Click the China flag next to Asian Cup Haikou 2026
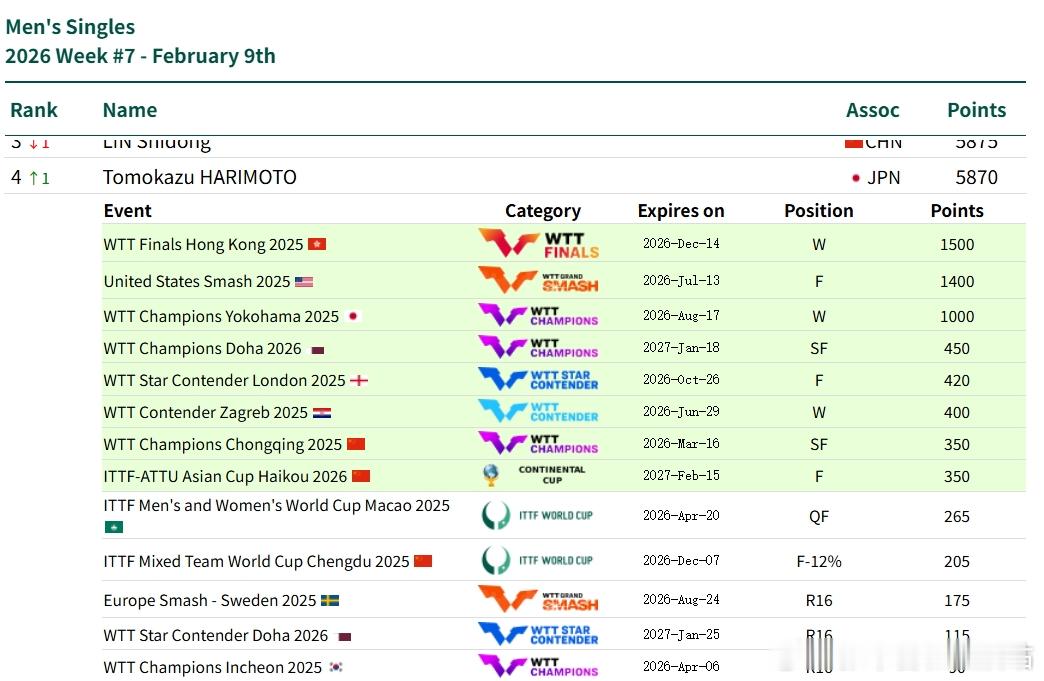This screenshot has width=1044, height=681. click(361, 476)
